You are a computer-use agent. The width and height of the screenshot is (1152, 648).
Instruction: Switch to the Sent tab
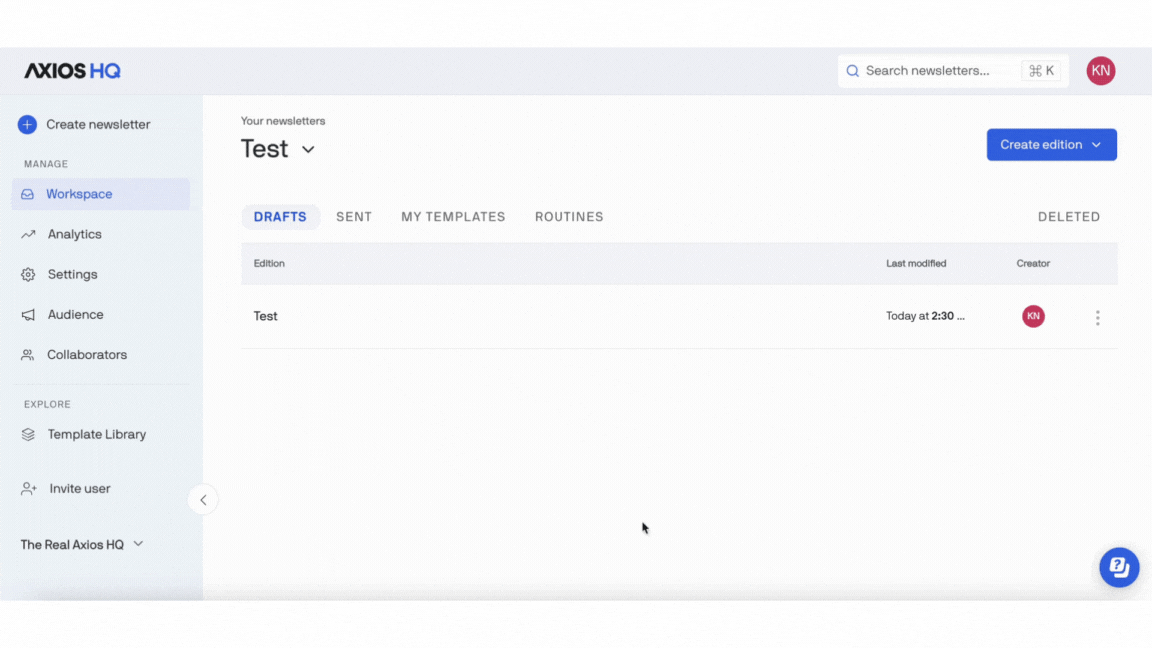click(354, 217)
